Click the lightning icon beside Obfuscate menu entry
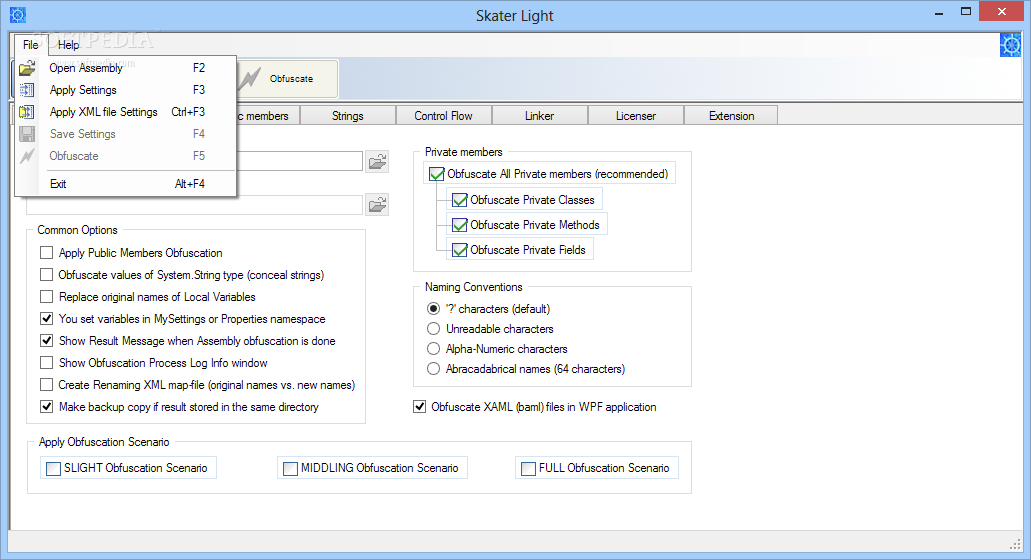Screen dimensions: 1031x560 point(27,156)
